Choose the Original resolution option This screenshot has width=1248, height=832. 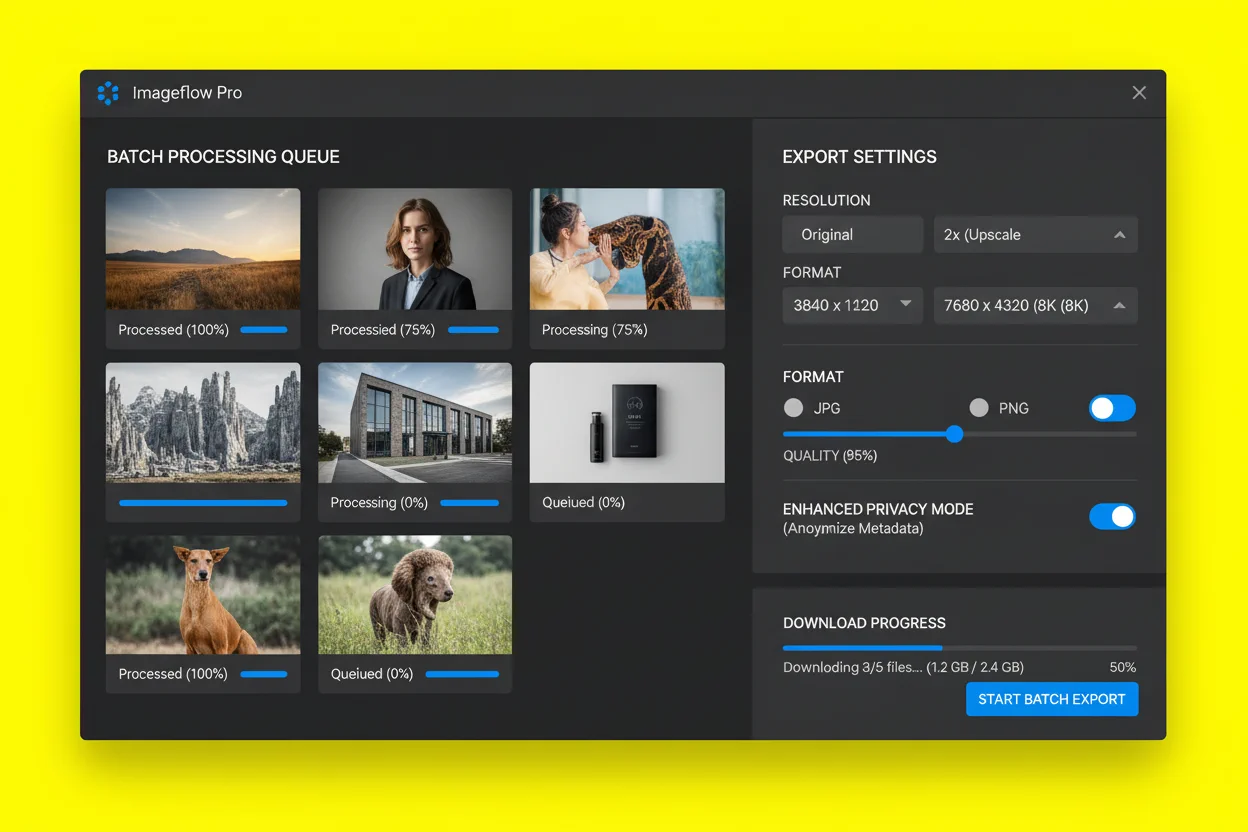[x=852, y=235]
